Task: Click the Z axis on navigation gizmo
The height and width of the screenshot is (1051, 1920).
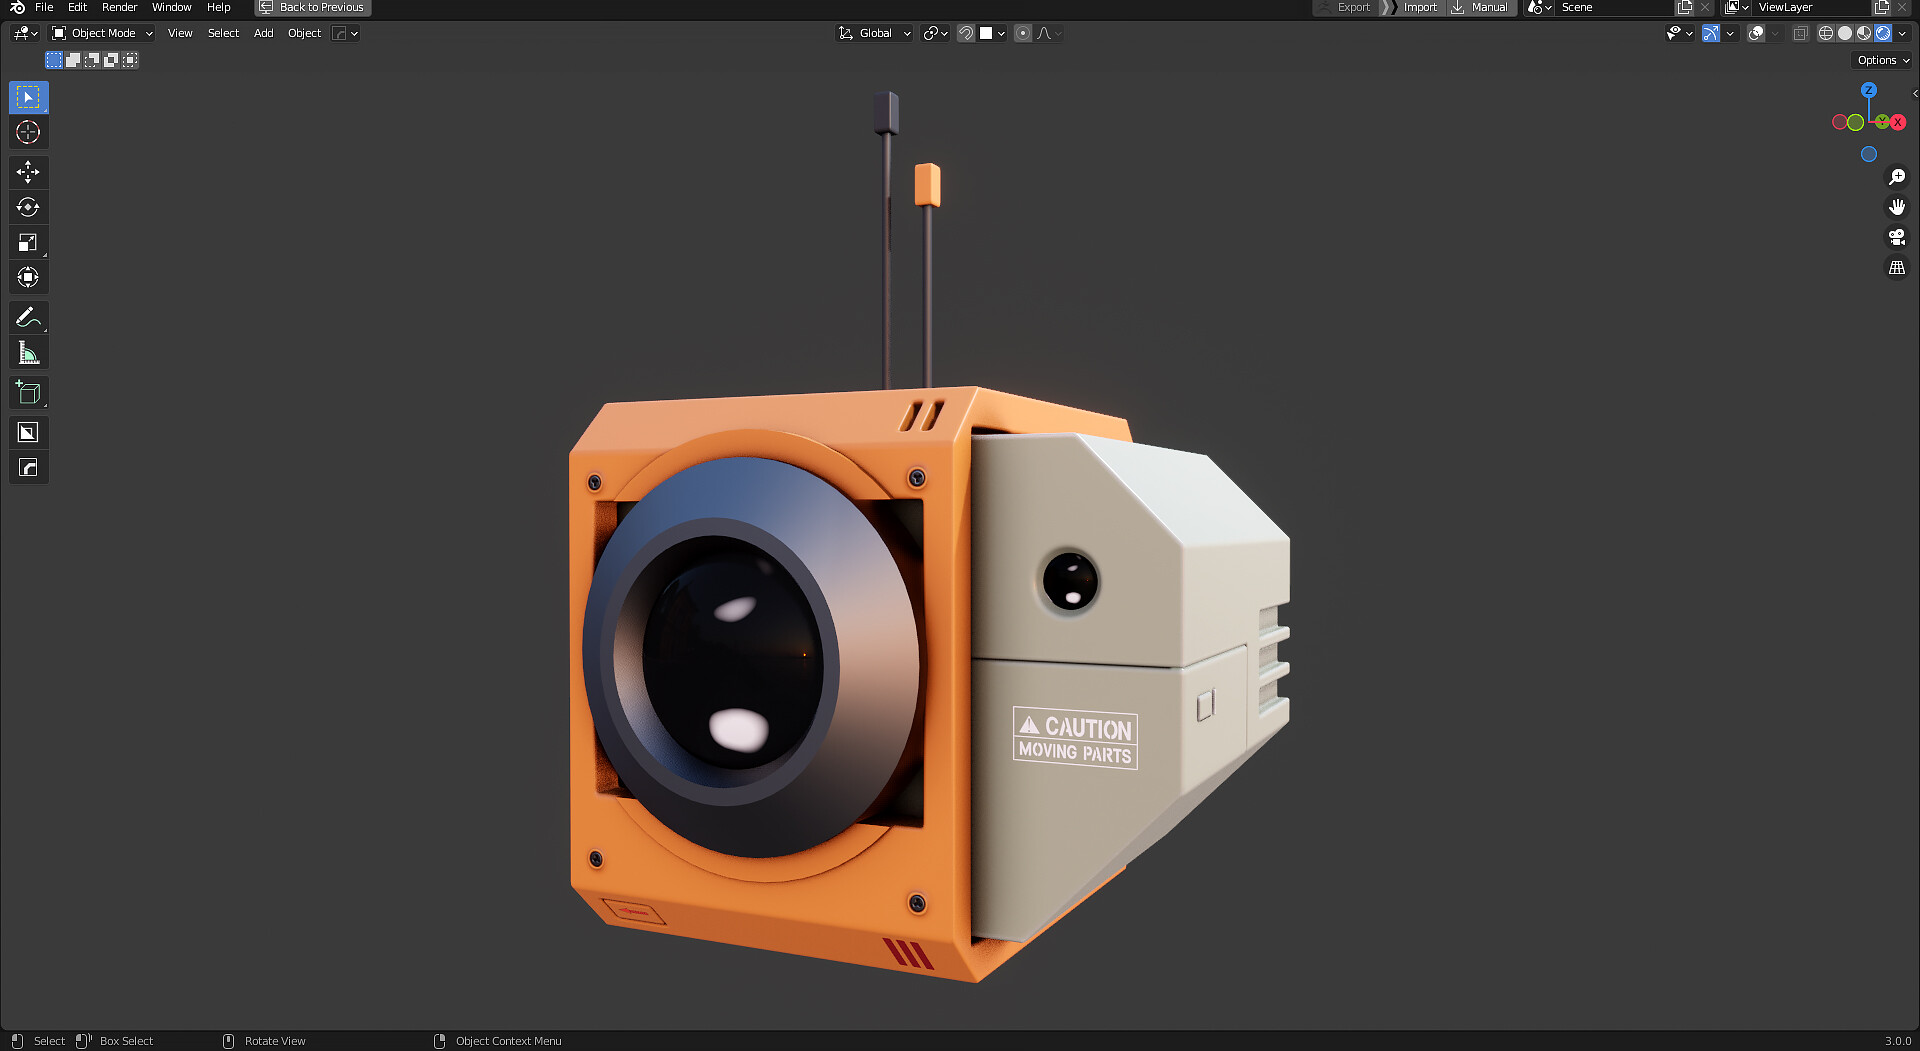Action: (1868, 91)
